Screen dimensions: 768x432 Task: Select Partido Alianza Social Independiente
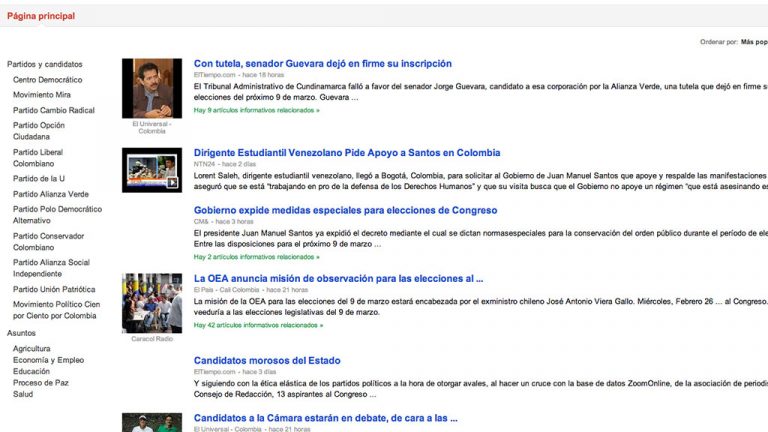click(x=51, y=268)
